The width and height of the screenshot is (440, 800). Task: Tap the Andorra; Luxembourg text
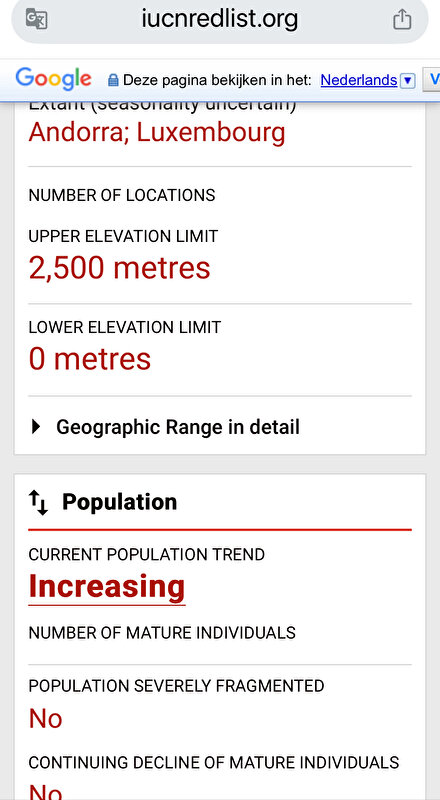click(x=157, y=132)
